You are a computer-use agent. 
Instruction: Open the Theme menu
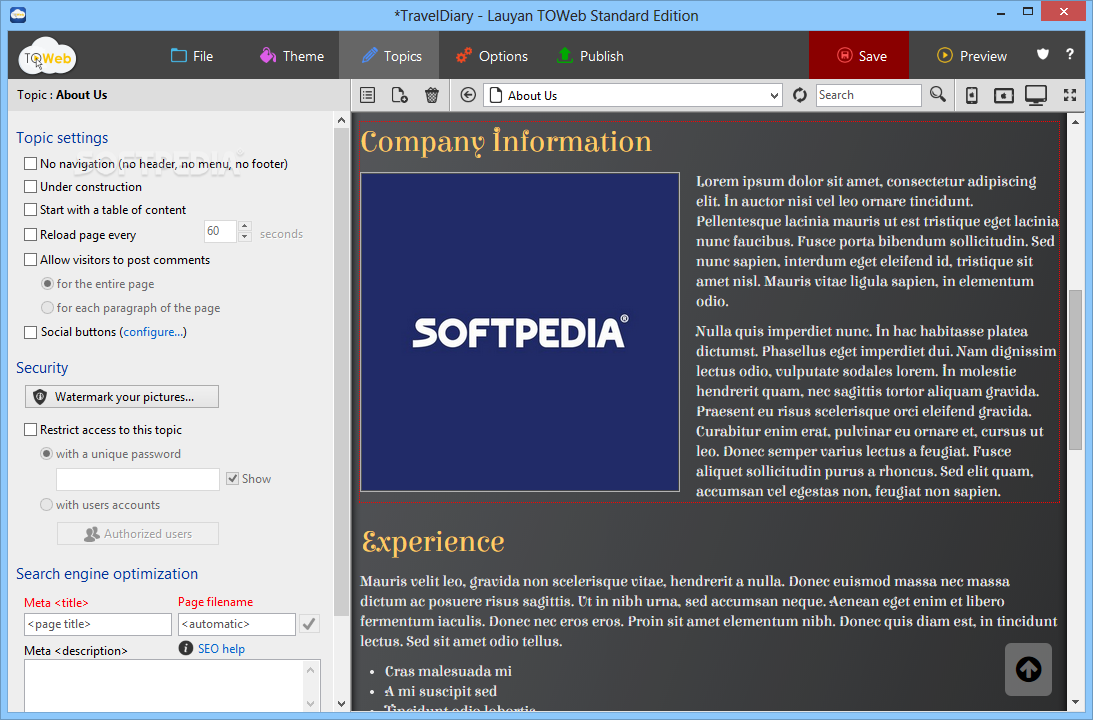[x=292, y=56]
